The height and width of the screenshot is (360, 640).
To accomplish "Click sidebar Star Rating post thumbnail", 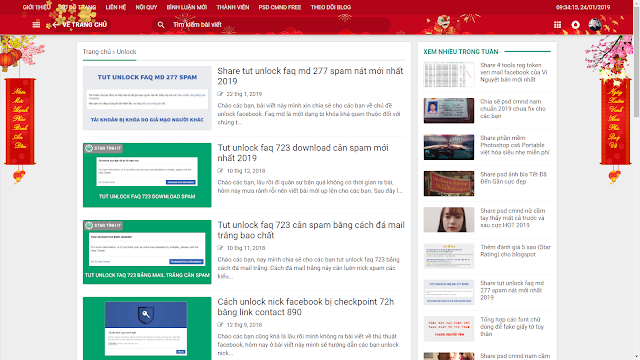I will coord(449,256).
